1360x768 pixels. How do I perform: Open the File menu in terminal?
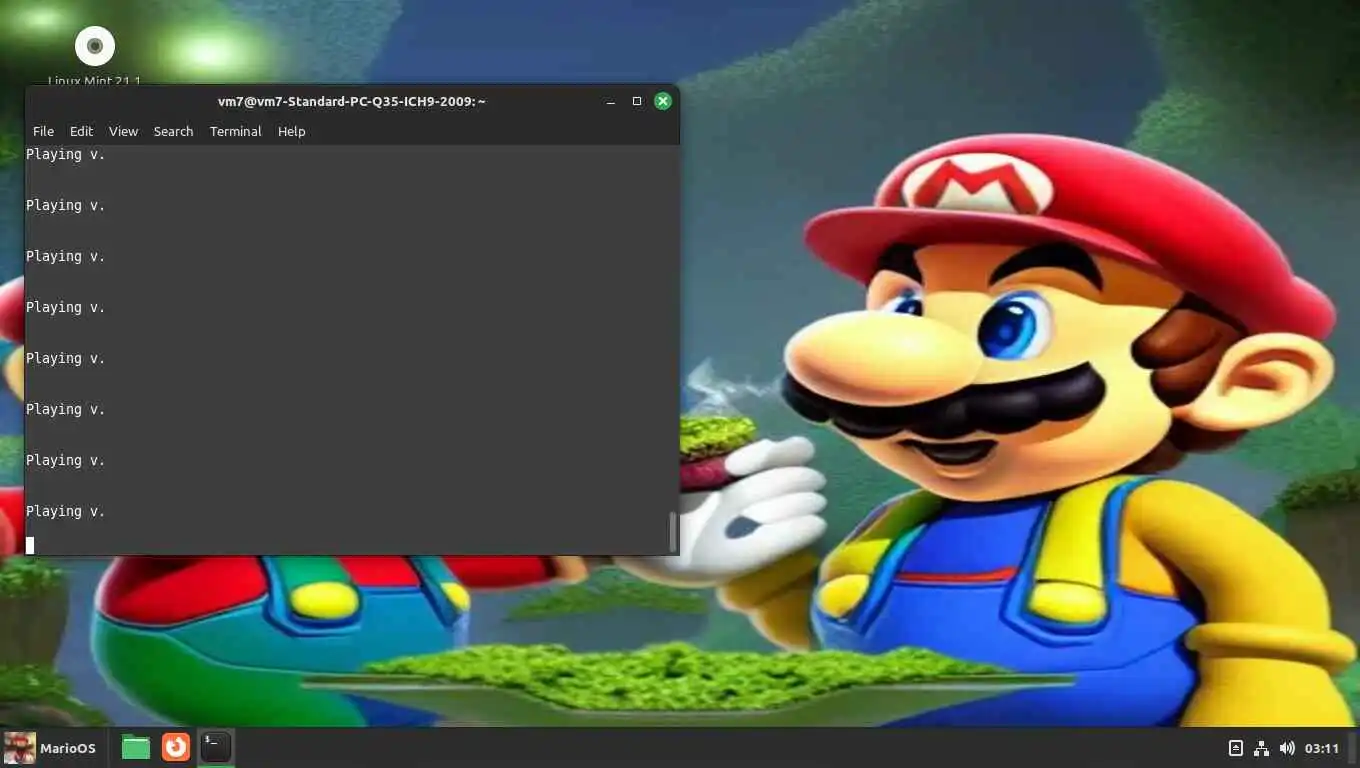43,131
